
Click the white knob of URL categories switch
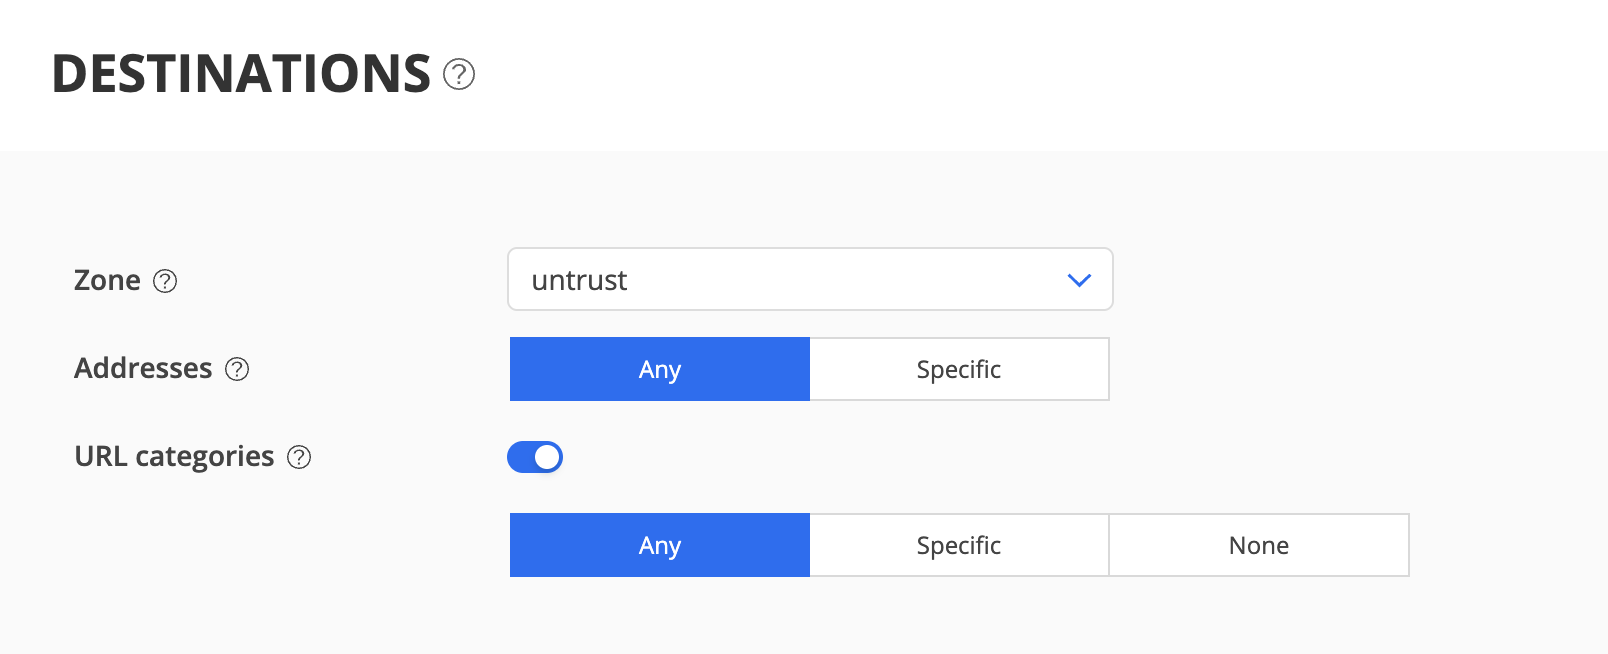[x=547, y=457]
